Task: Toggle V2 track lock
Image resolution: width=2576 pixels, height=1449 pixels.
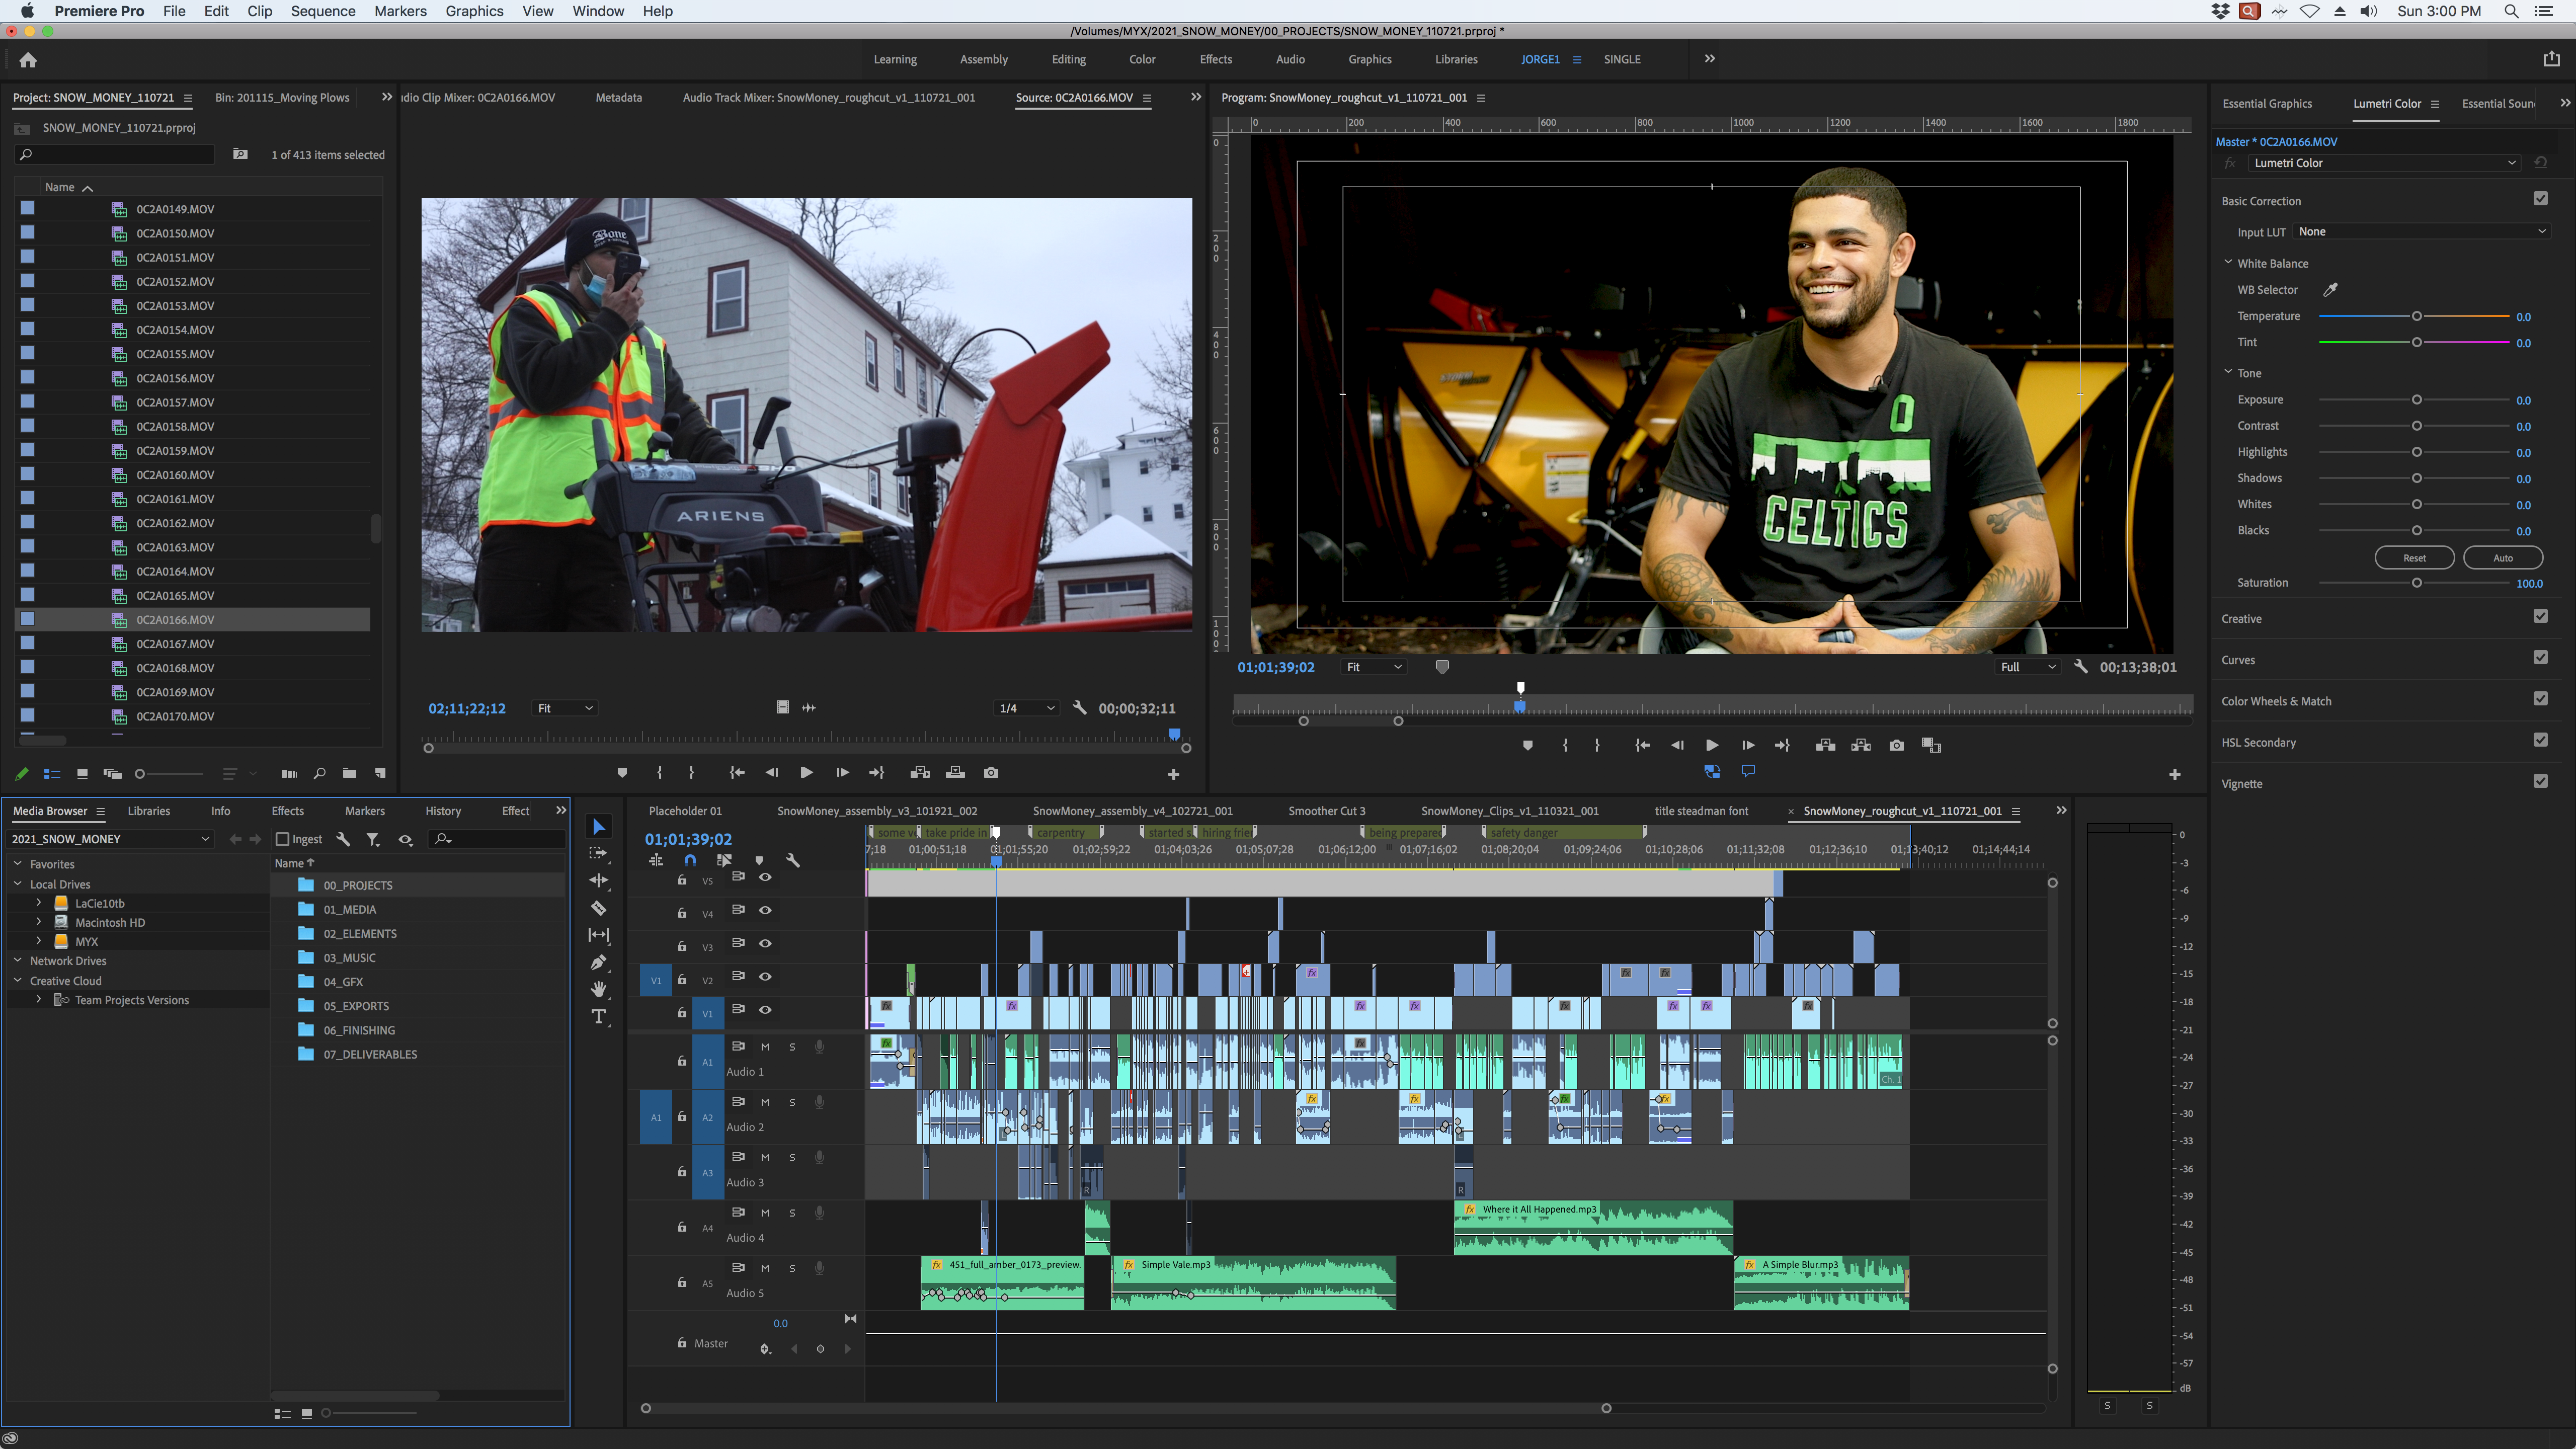Action: click(682, 980)
